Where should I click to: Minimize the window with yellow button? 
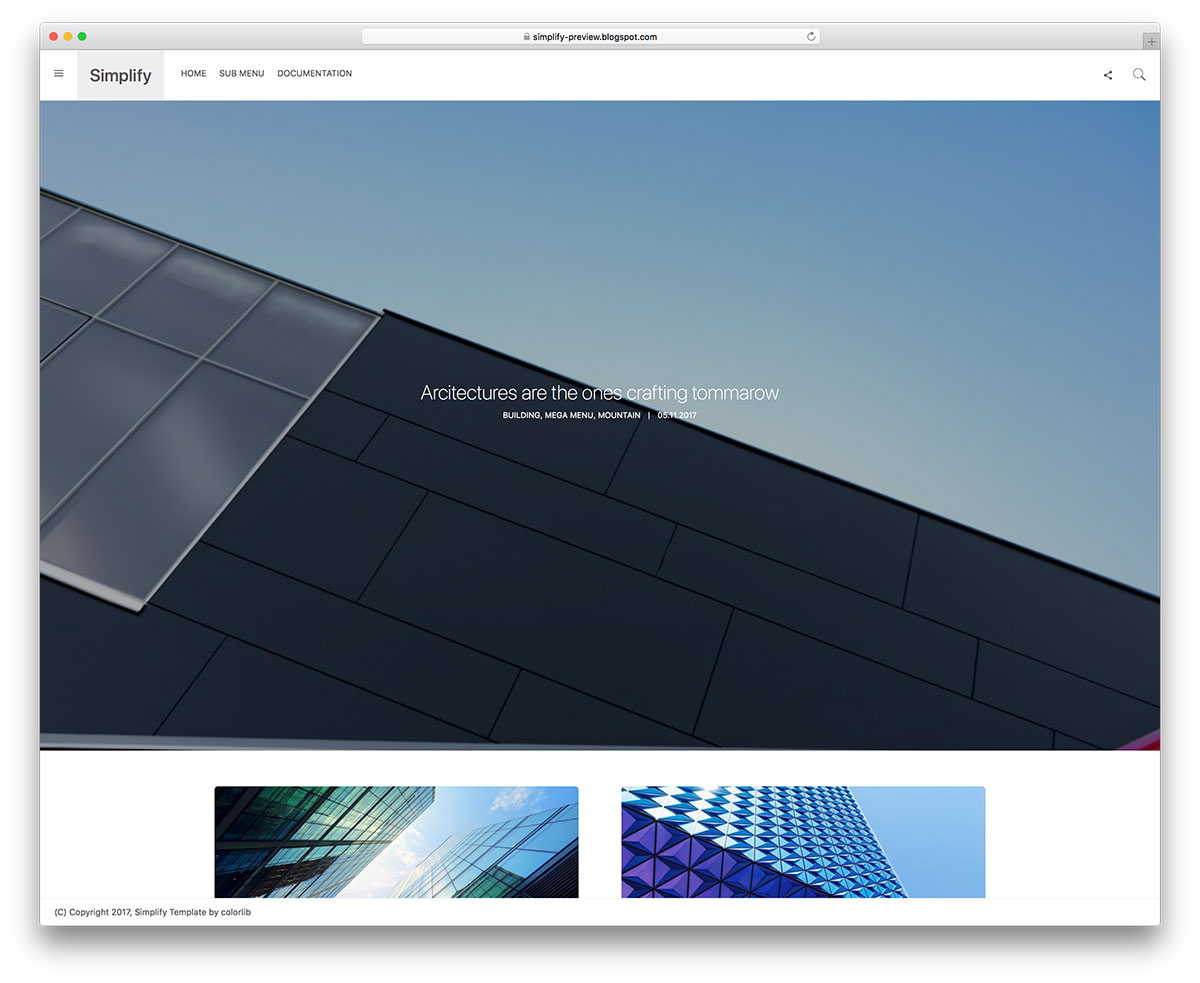pos(68,37)
